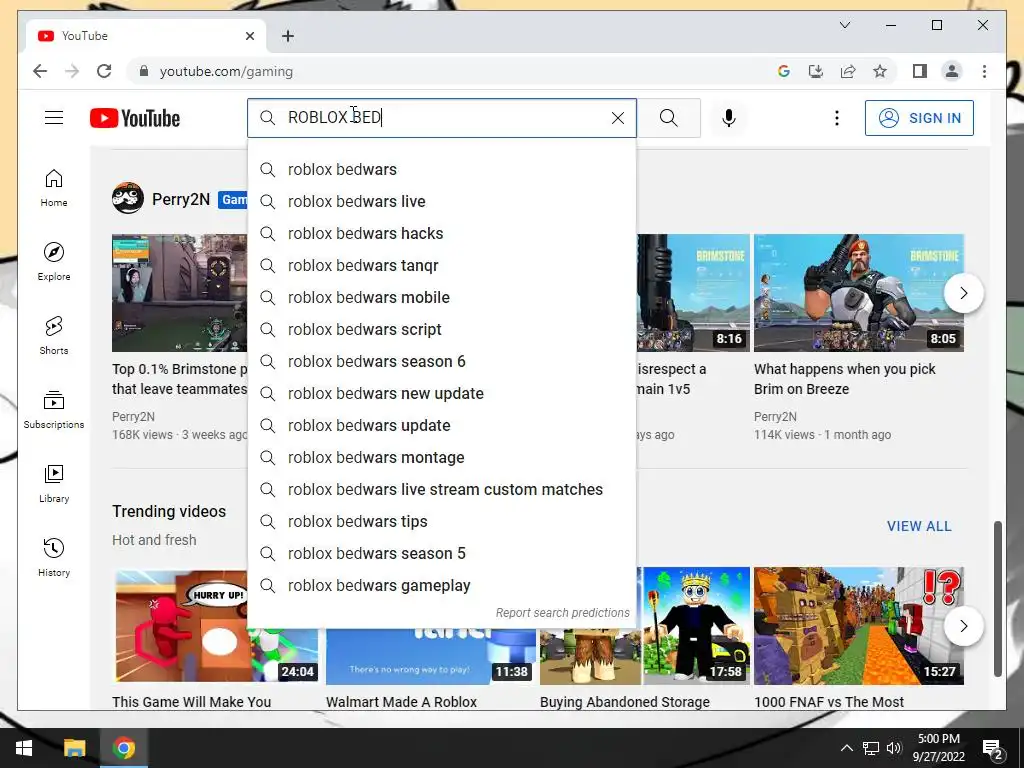Click the YouTube logo
Viewport: 1024px width, 768px height.
pyautogui.click(x=135, y=118)
